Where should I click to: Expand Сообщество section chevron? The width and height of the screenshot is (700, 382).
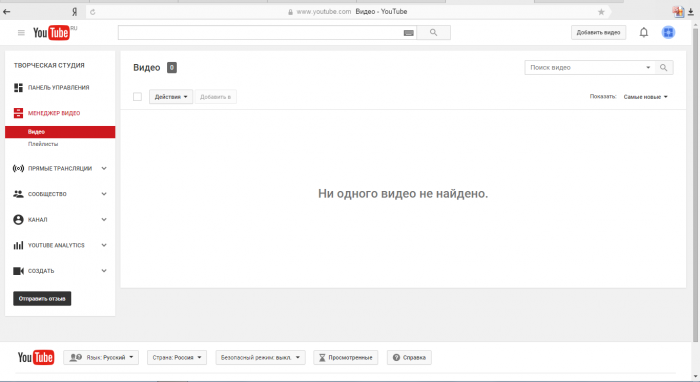104,194
